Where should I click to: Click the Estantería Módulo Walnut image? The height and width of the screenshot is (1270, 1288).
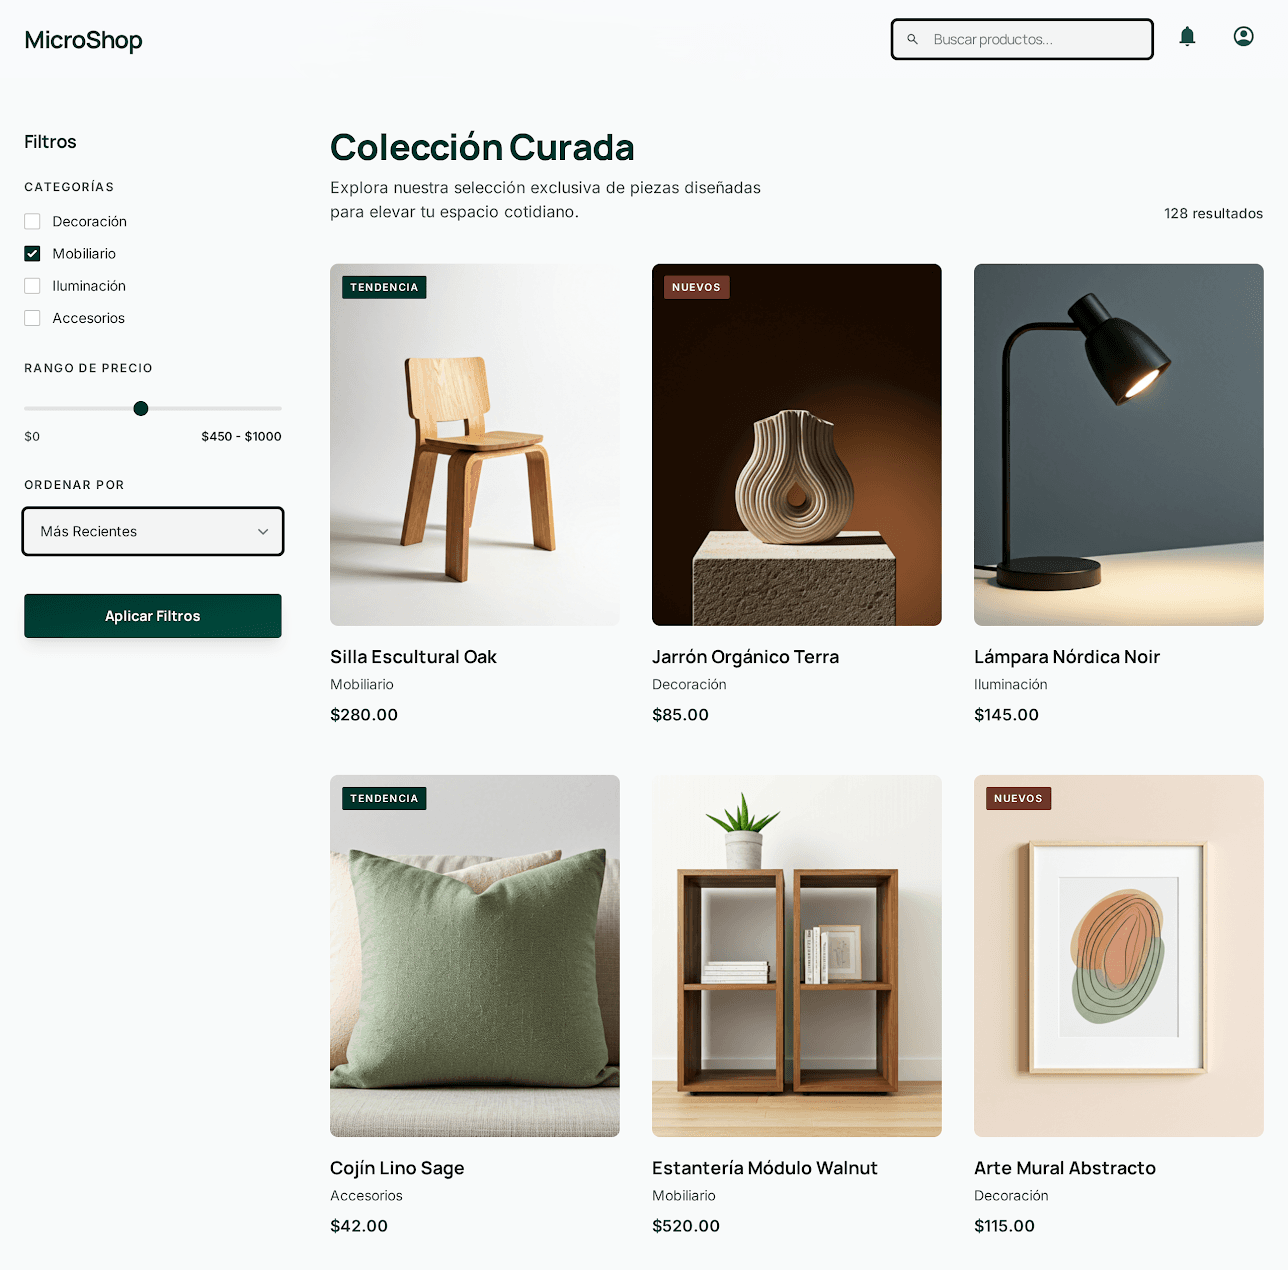796,955
